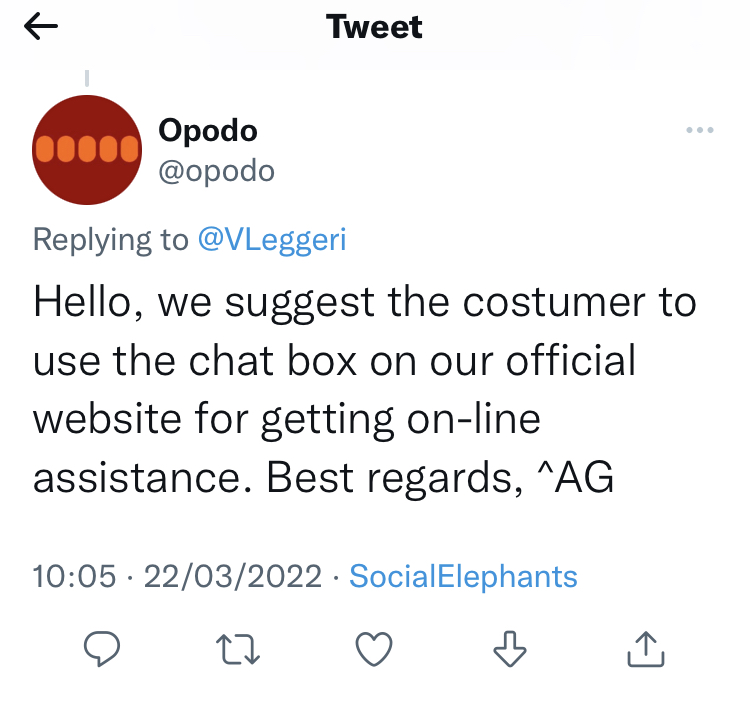Open the @VLeggeri profile link
This screenshot has height=701, width=750.
[x=272, y=240]
